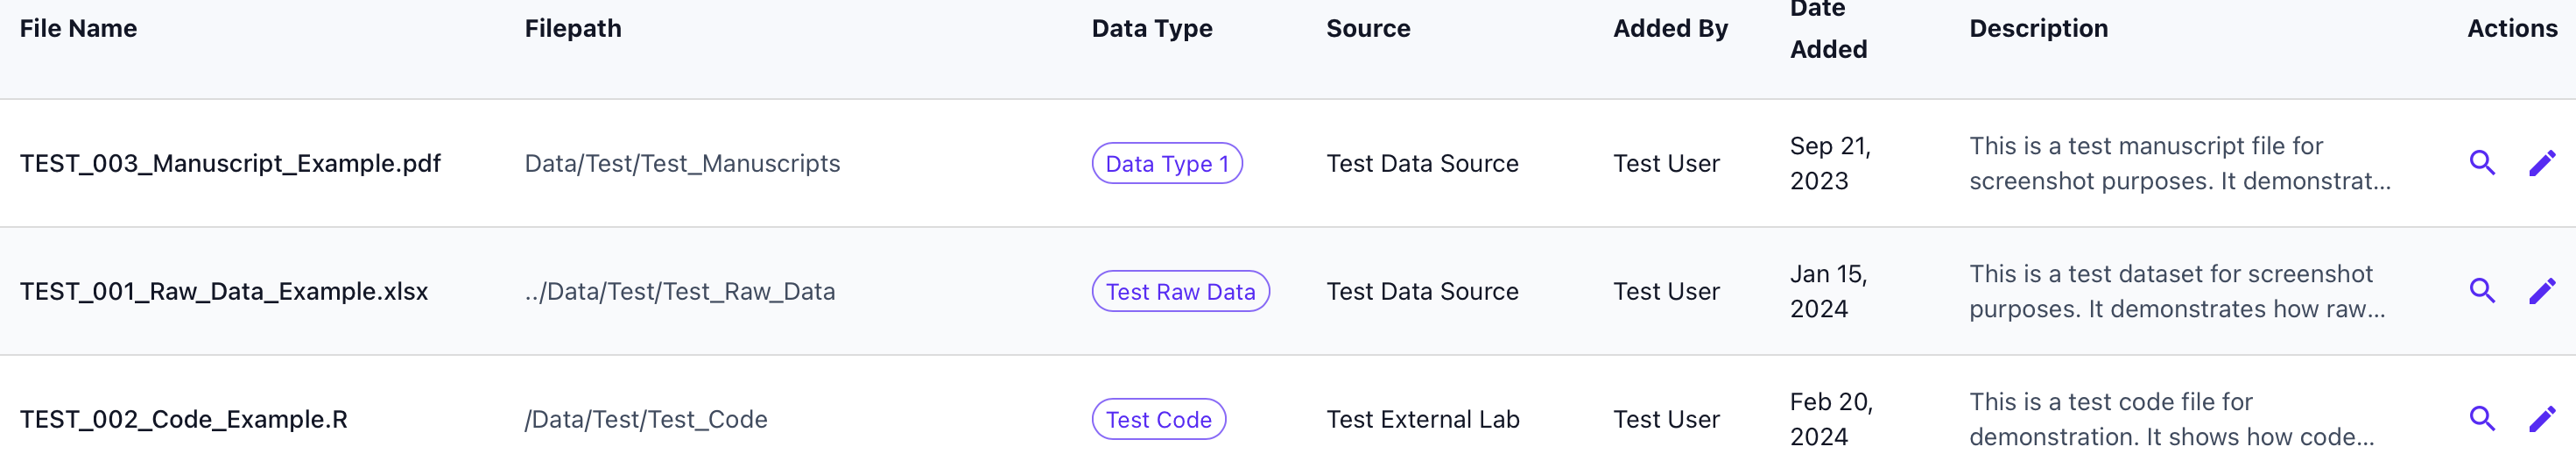Click the view magnifier icon for TEST_003_Manuscript_Example.pdf
Screen dimensions: 2576x461
click(x=2481, y=162)
